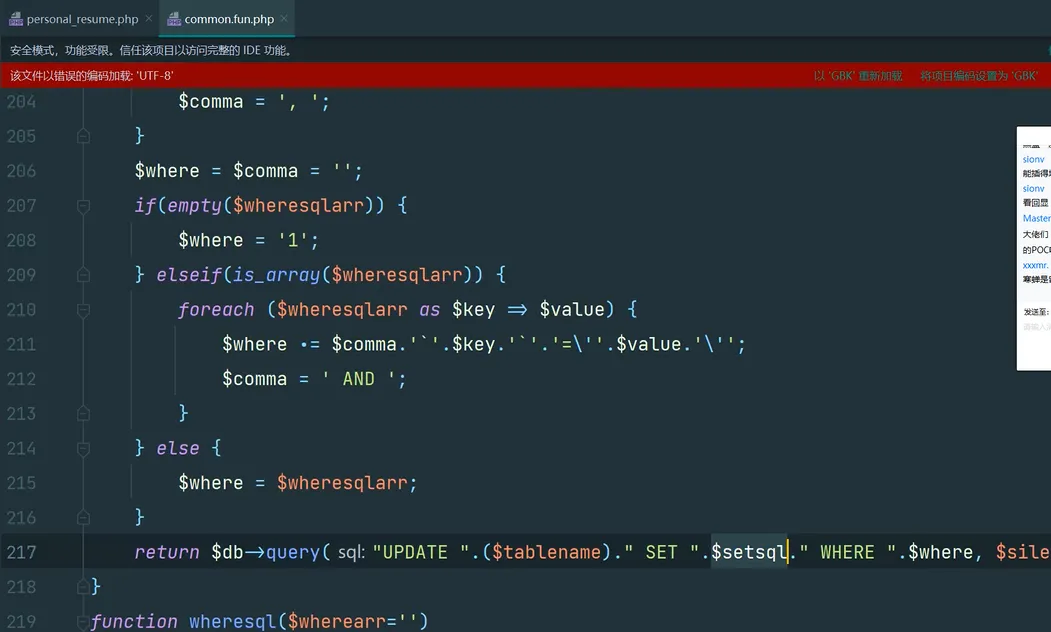Close the common.fun.php tab
This screenshot has height=632, width=1051.
click(x=285, y=19)
